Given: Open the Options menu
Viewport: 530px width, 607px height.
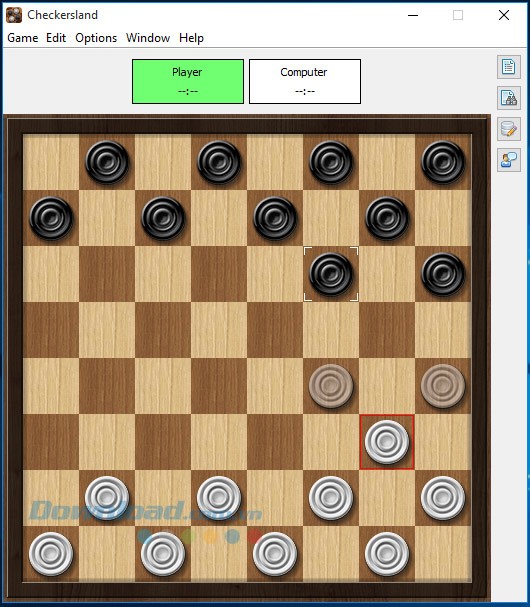Looking at the screenshot, I should click(x=96, y=38).
